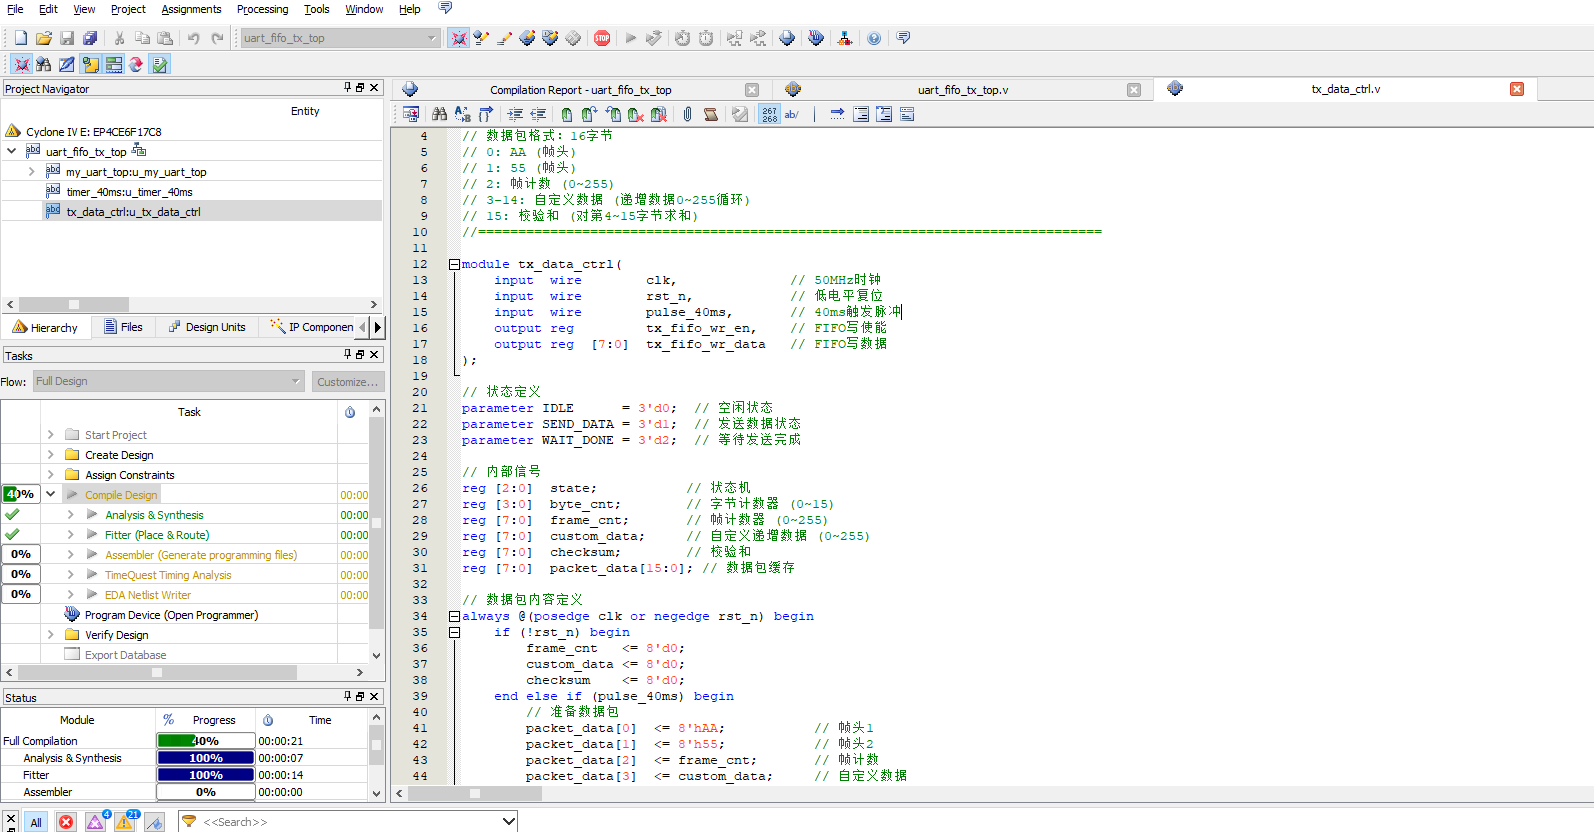Select TimeQuest Timing Analysis task
This screenshot has height=832, width=1594.
[x=168, y=575]
